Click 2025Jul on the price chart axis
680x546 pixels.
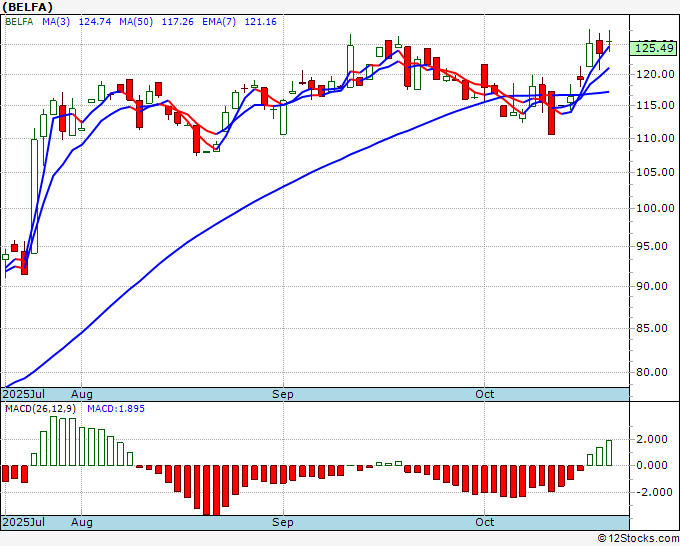[x=24, y=394]
